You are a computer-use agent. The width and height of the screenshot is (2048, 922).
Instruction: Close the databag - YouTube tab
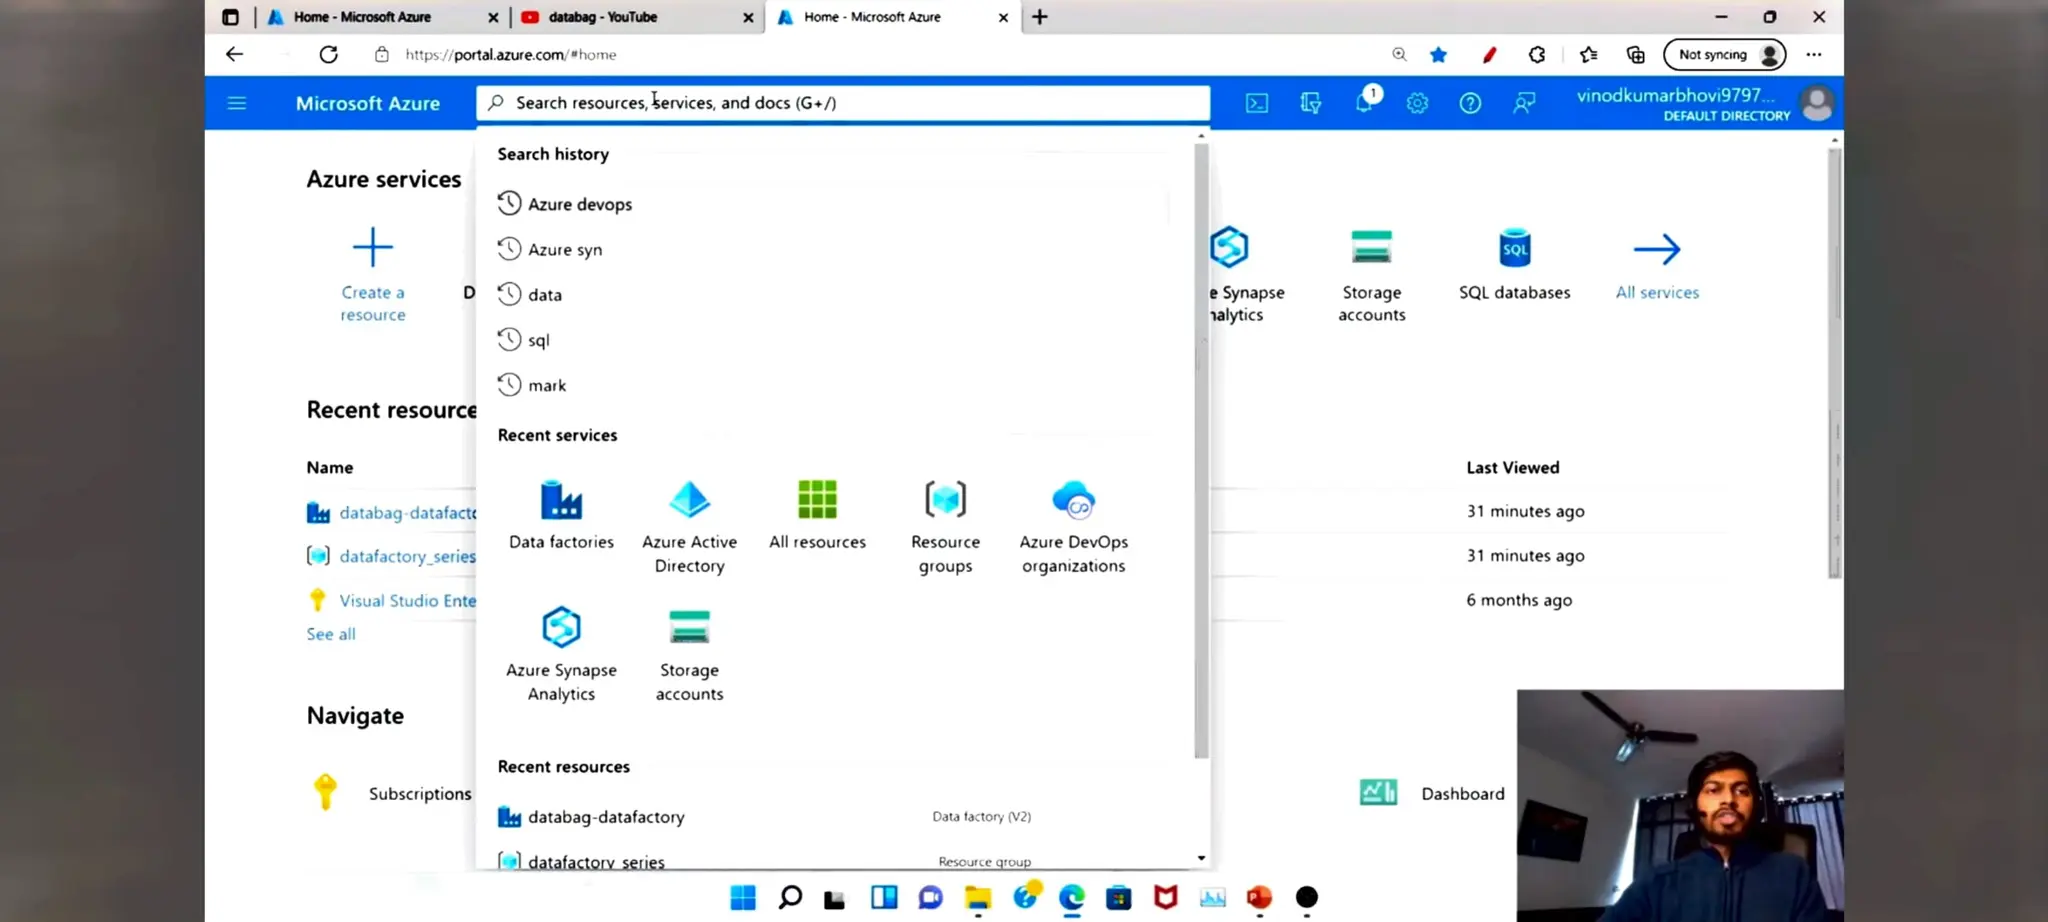coord(748,17)
